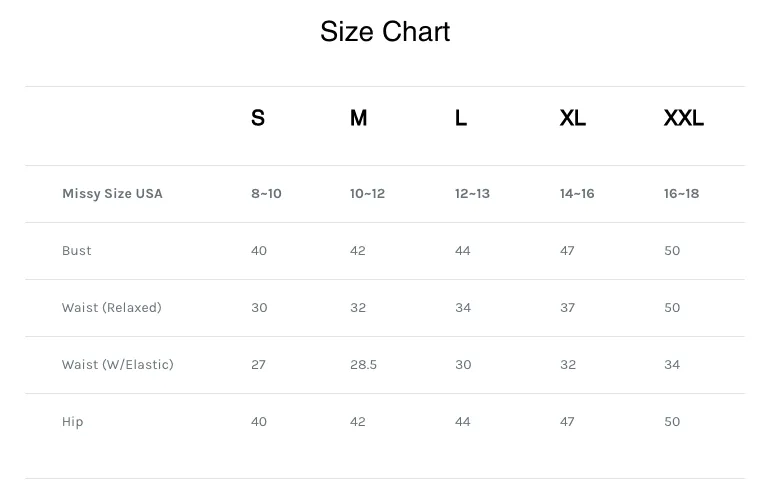Screen dimensions: 778x494
Task: Select the XXL column header
Action: (x=684, y=118)
